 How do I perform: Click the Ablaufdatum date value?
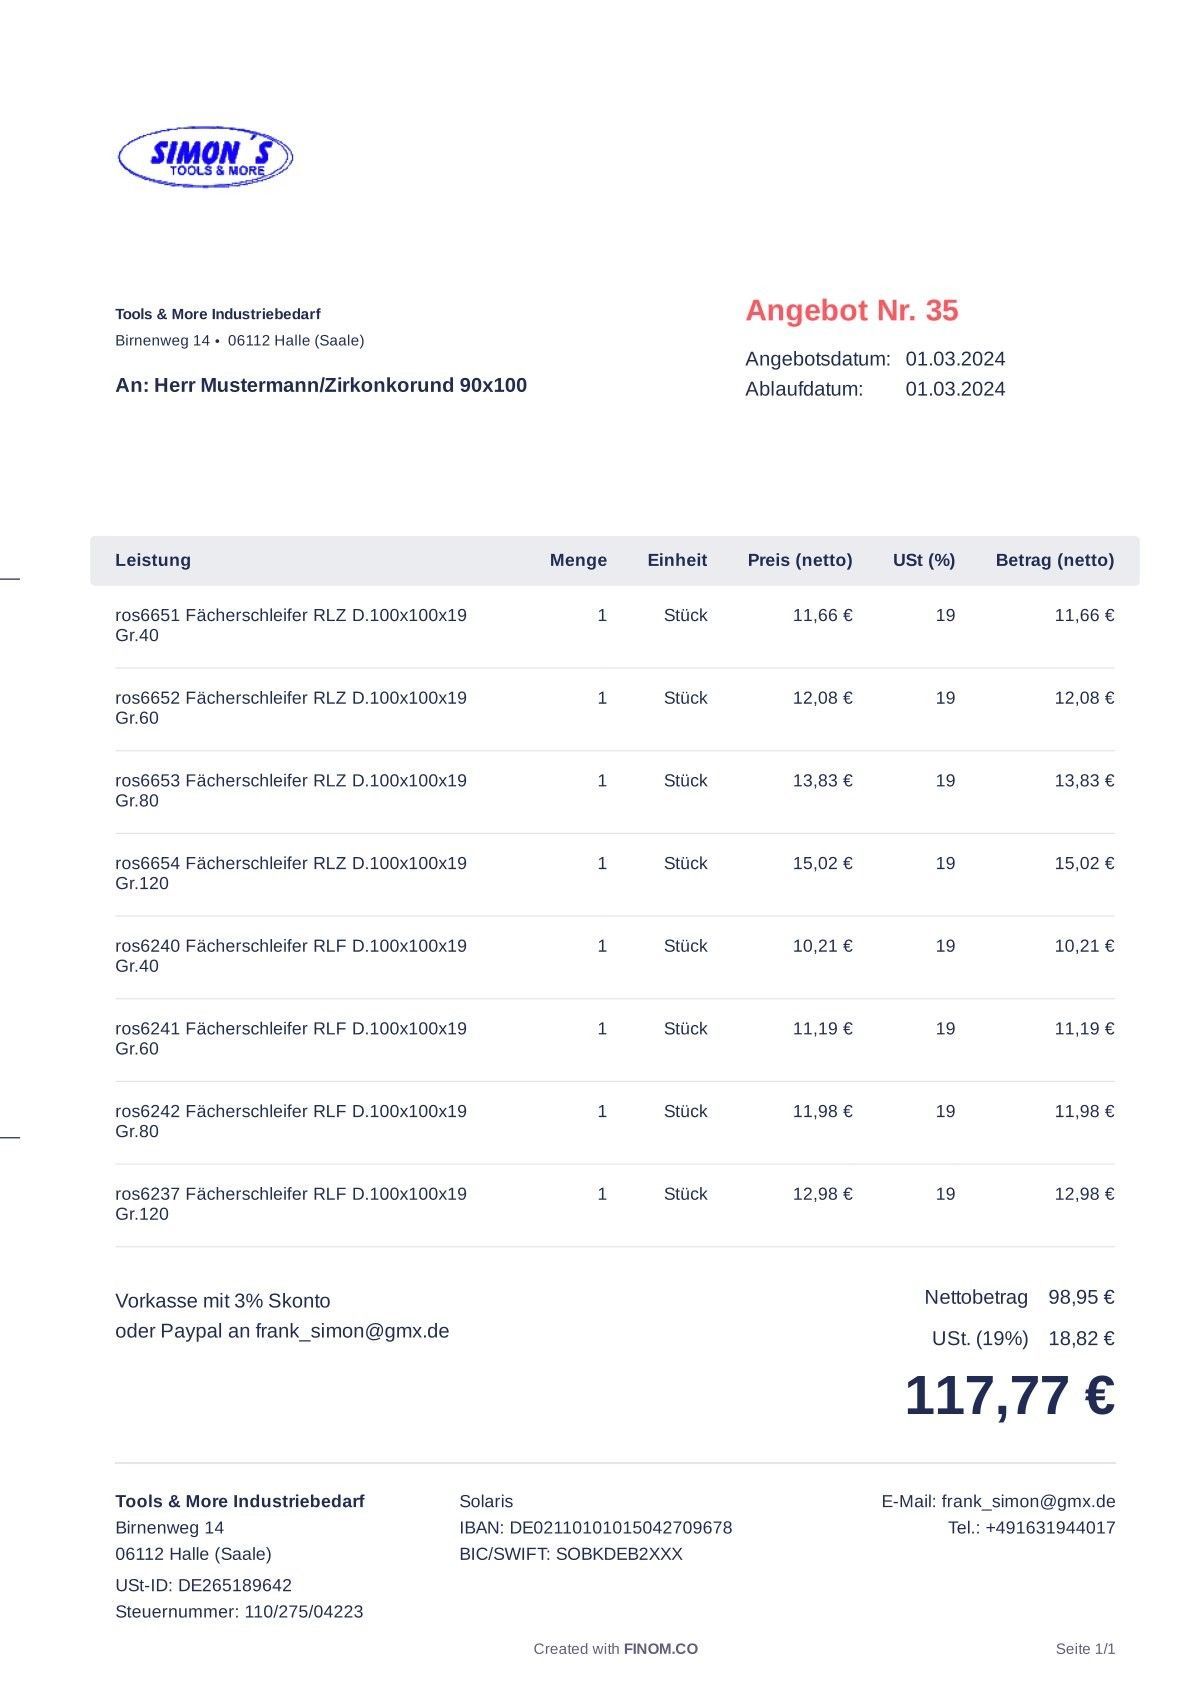[955, 389]
